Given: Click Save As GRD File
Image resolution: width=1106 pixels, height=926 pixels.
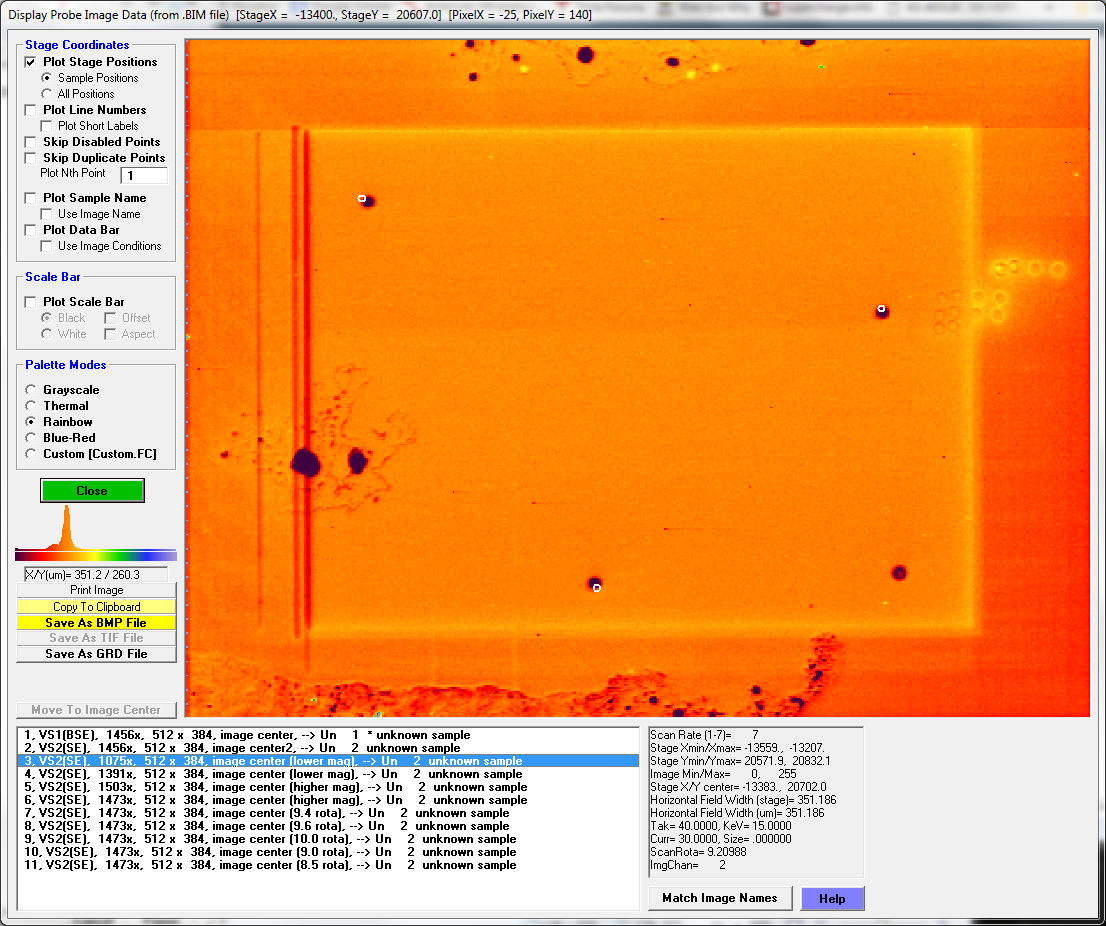Looking at the screenshot, I should pos(96,654).
